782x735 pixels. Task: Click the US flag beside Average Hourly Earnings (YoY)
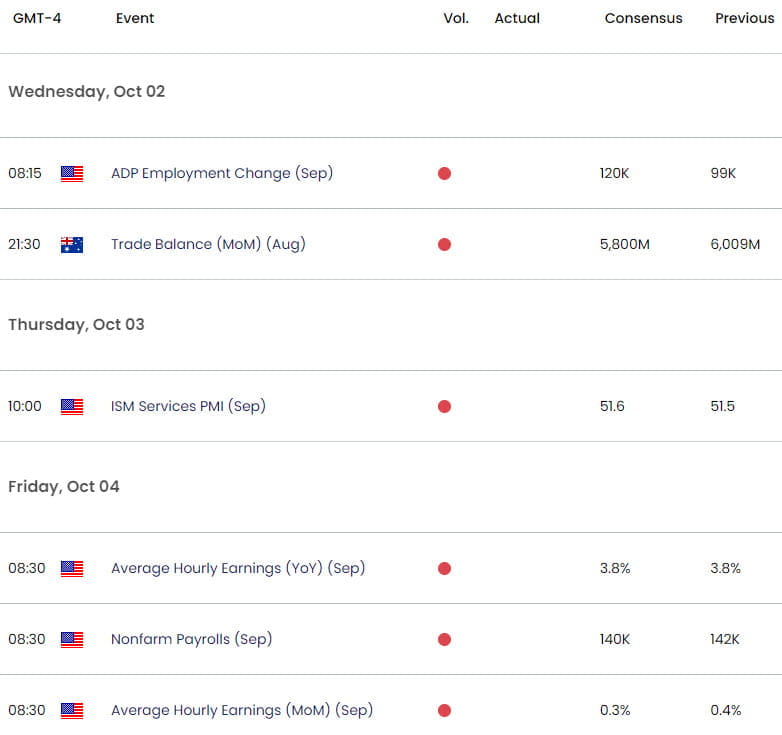72,568
